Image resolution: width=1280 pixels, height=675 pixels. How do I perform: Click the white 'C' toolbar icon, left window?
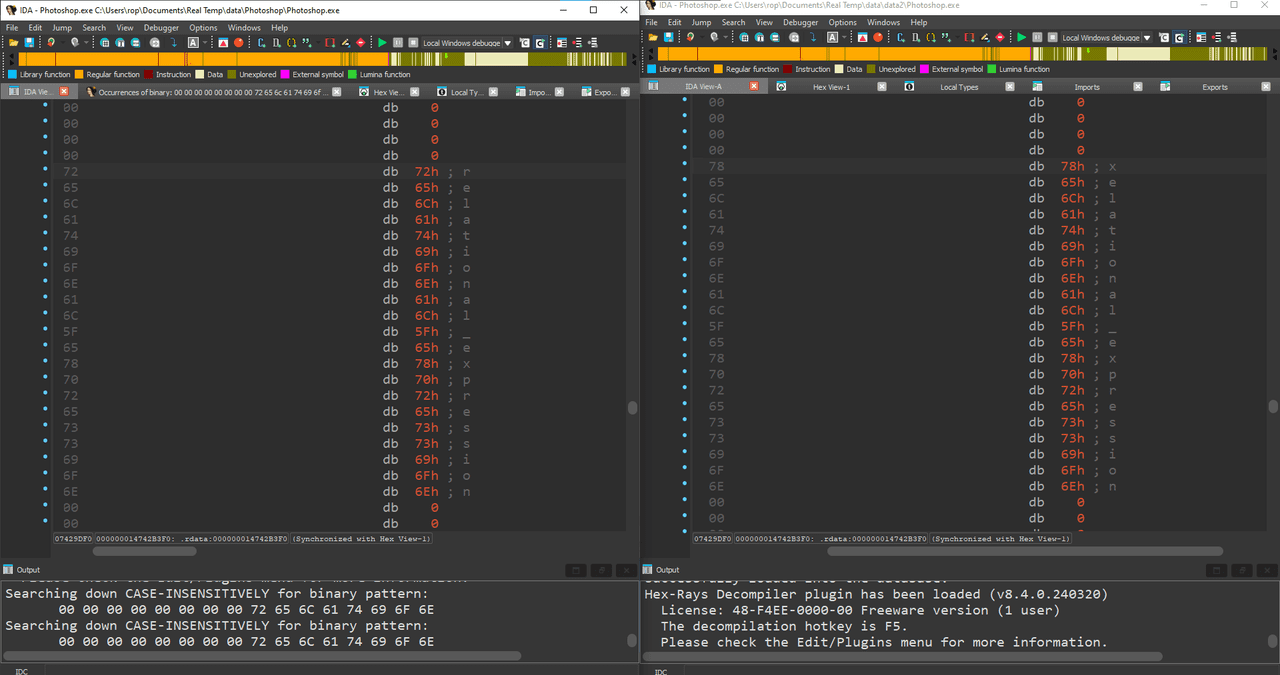click(x=524, y=43)
